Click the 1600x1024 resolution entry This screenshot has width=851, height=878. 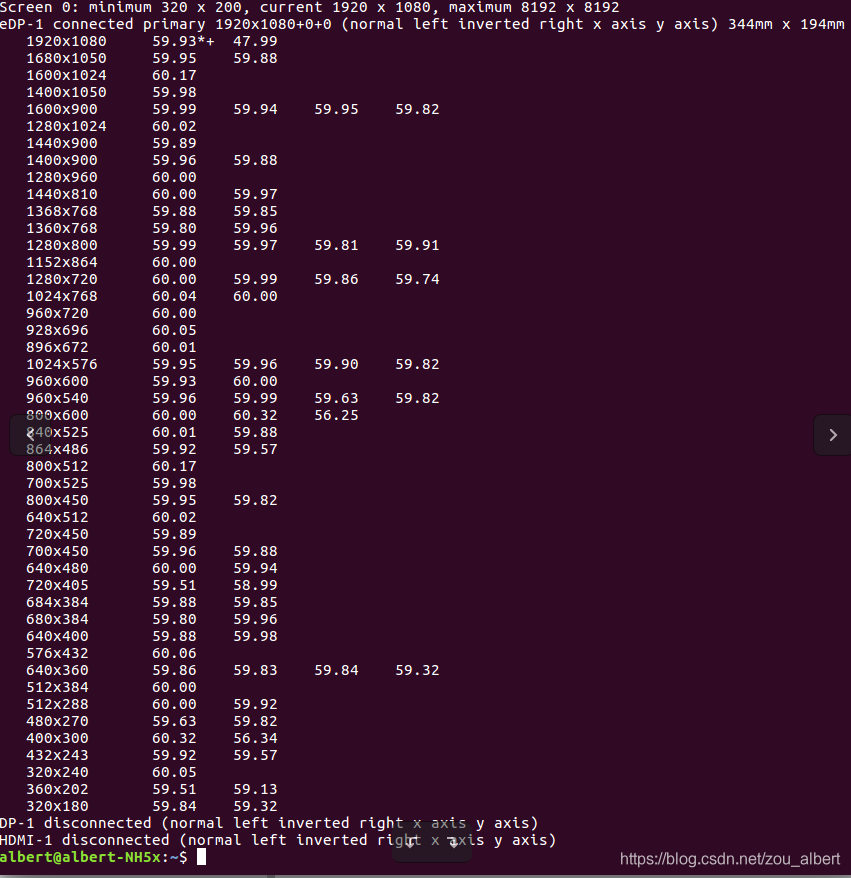[x=66, y=75]
